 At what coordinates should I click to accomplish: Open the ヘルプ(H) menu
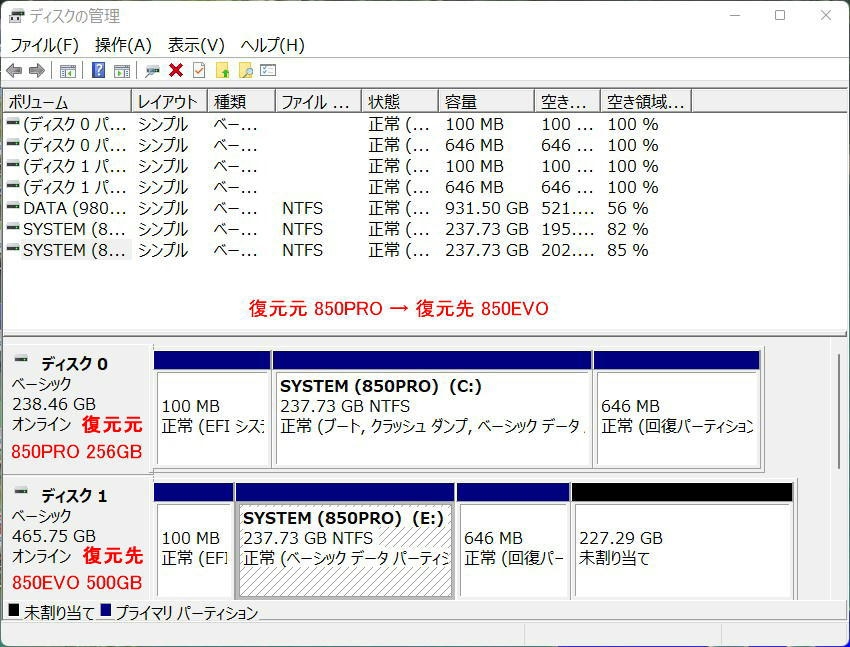(272, 45)
